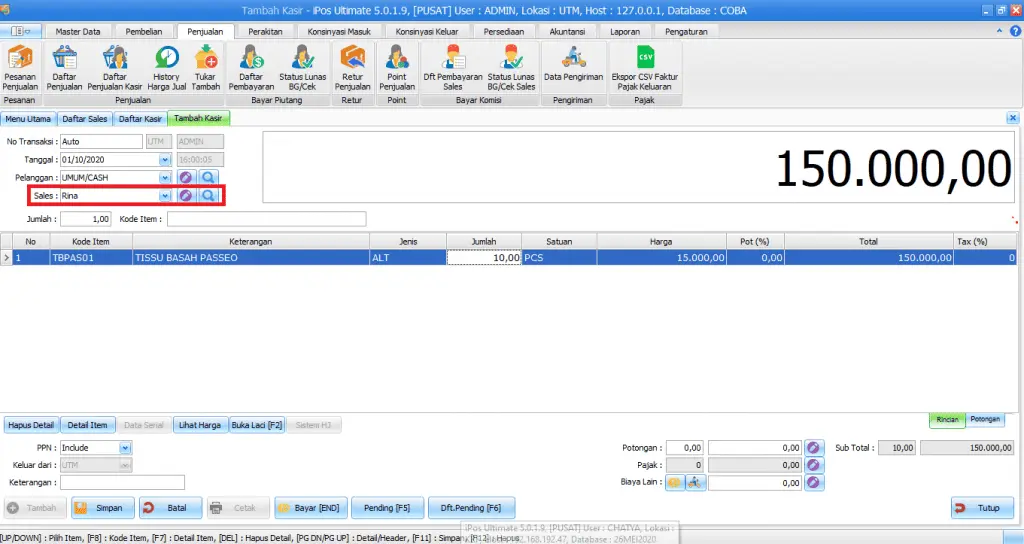Open Dft Pembayaran Sales icon

coord(453,68)
